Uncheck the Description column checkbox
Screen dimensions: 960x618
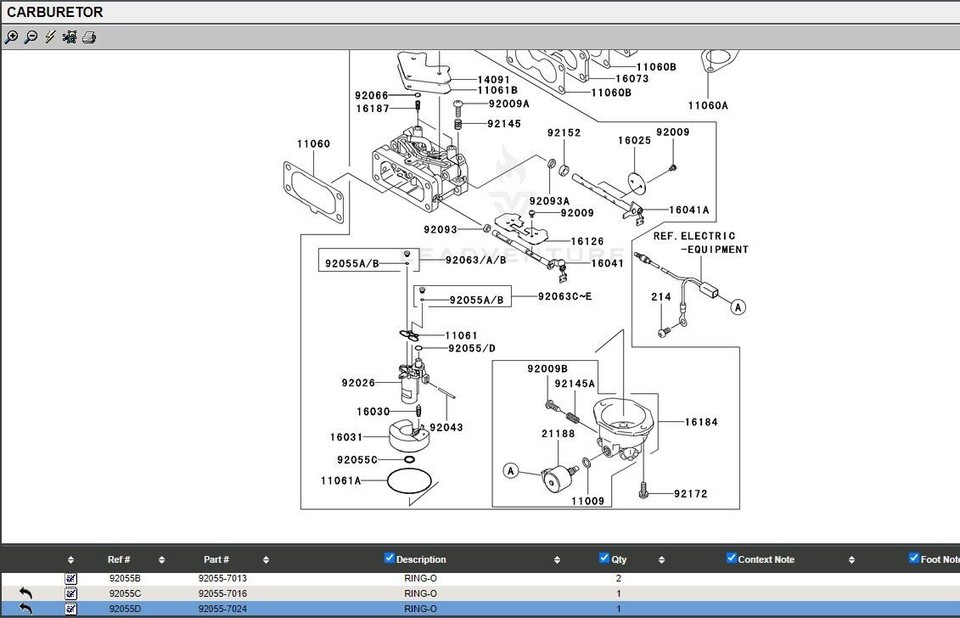pyautogui.click(x=389, y=558)
